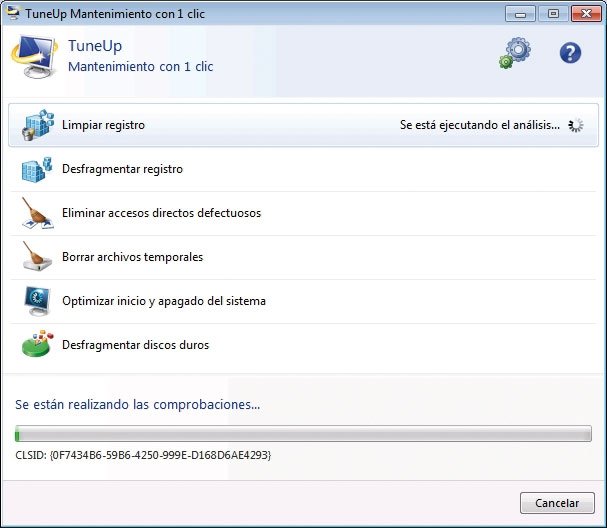Click the 'Mantenimiento con 1 clic' subtitle
This screenshot has width=607, height=528.
[x=141, y=67]
